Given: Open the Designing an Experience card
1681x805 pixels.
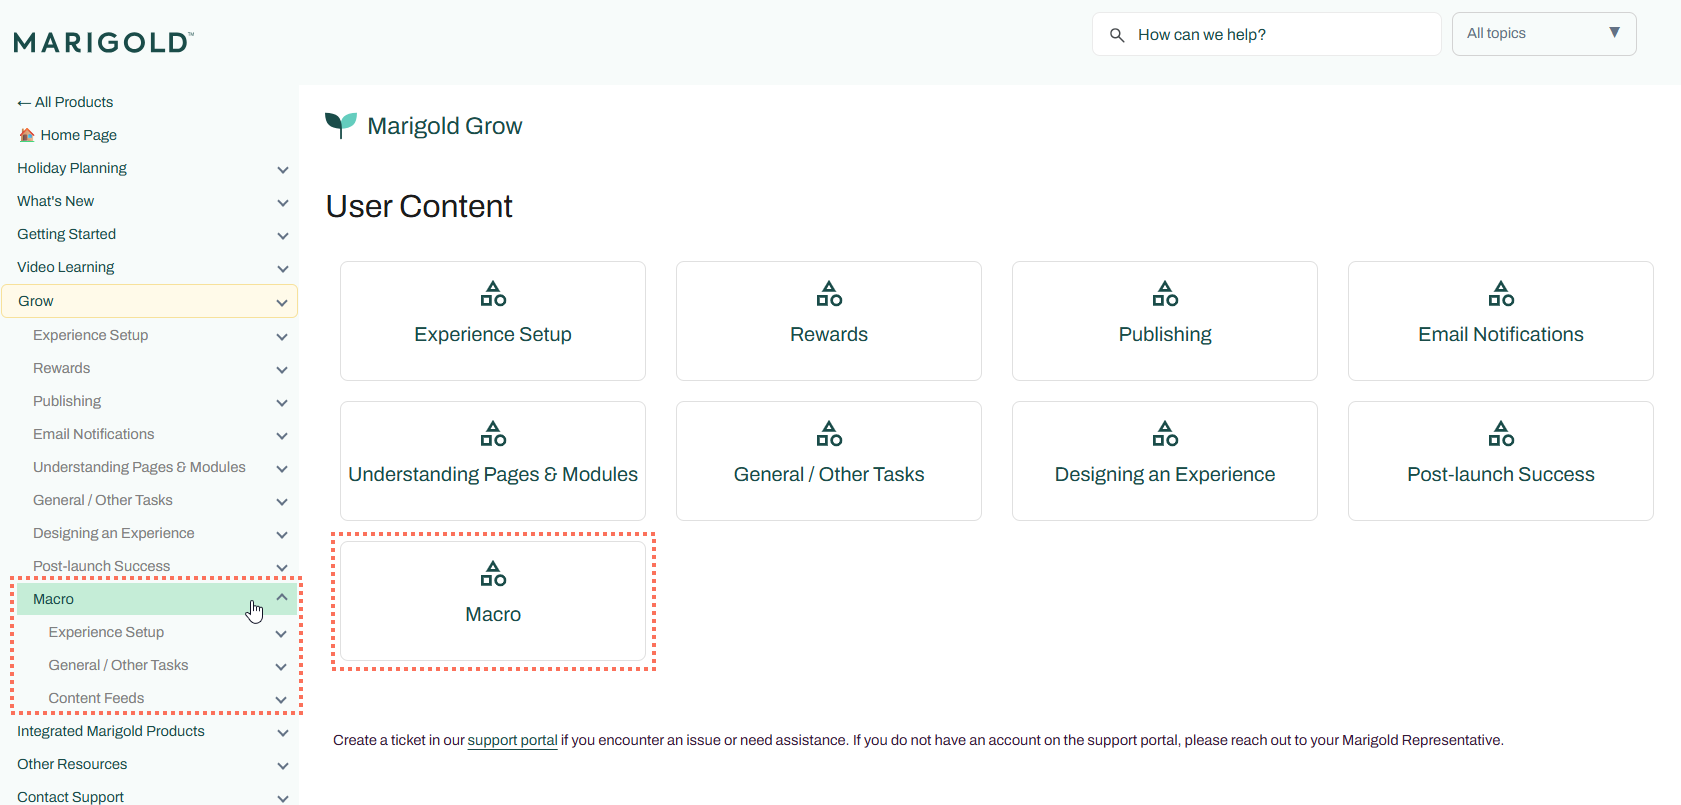Looking at the screenshot, I should [1164, 461].
